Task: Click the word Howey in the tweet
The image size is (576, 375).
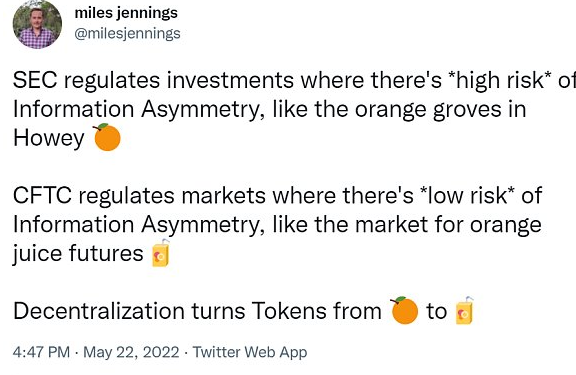Action: coord(49,138)
